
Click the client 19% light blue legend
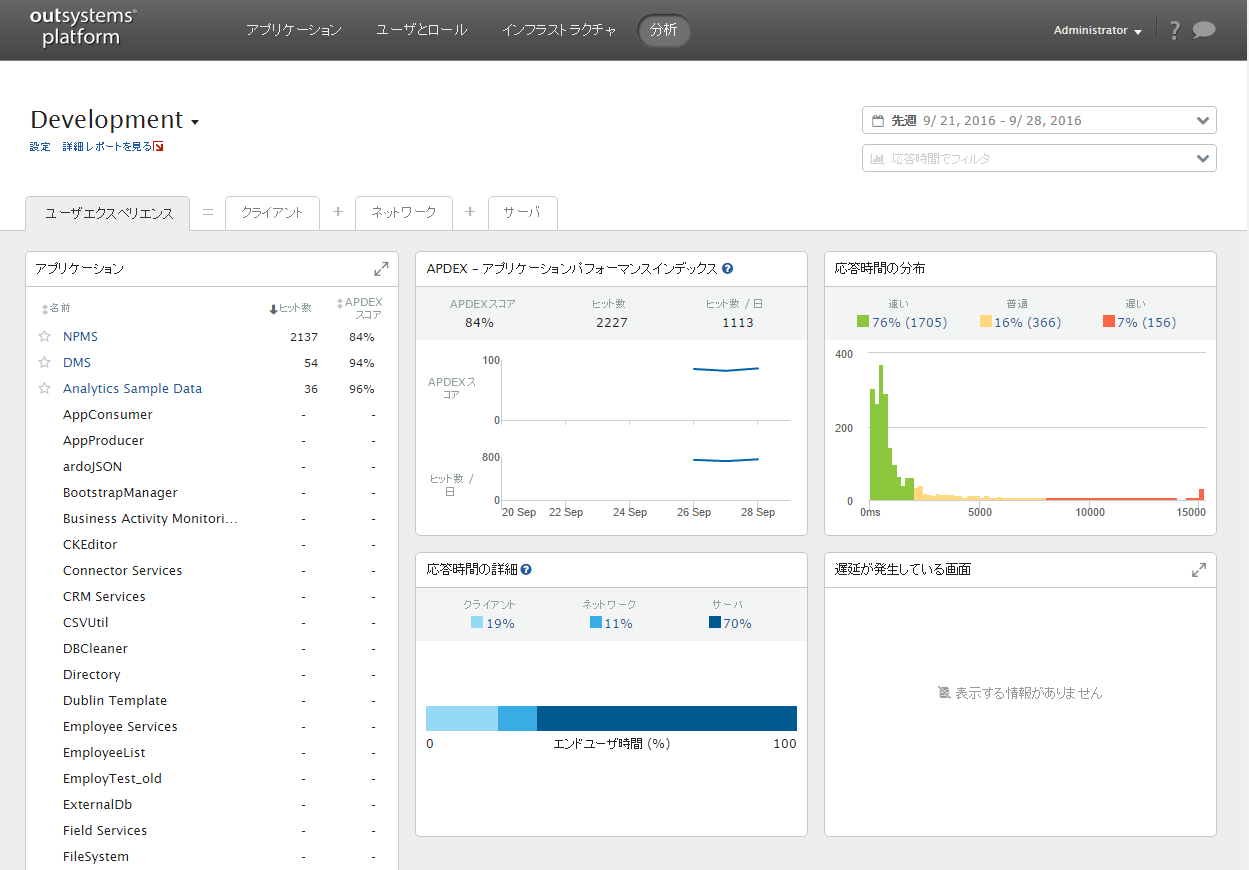pos(492,623)
